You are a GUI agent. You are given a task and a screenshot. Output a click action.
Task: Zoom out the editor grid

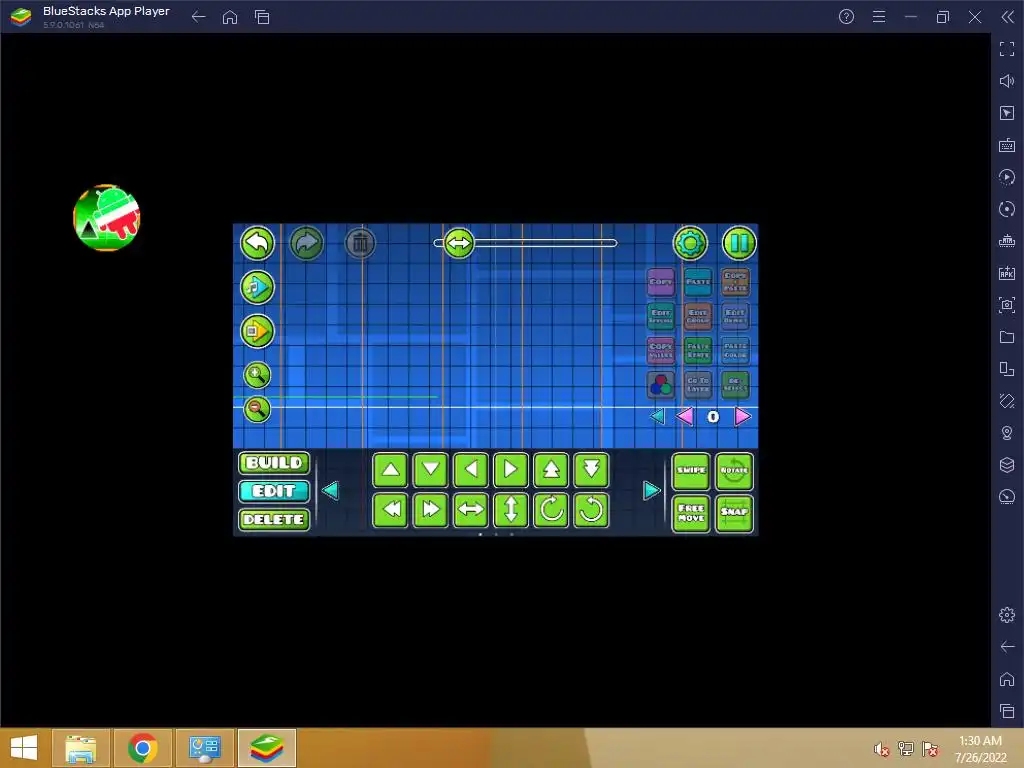(257, 409)
